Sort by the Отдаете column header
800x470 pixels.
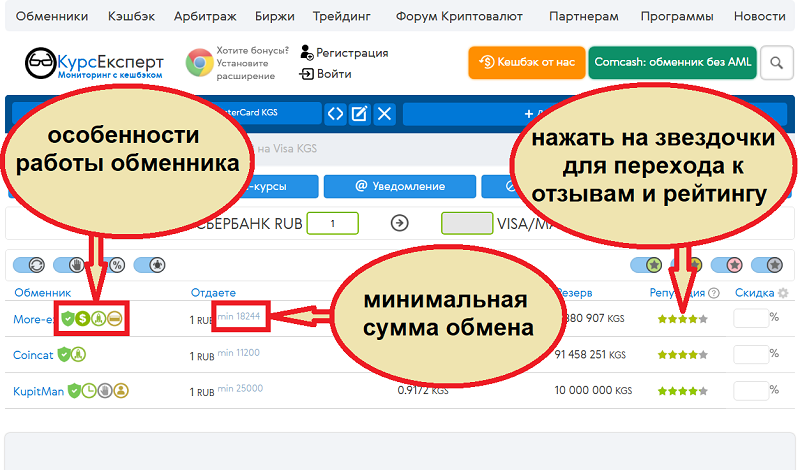(213, 292)
